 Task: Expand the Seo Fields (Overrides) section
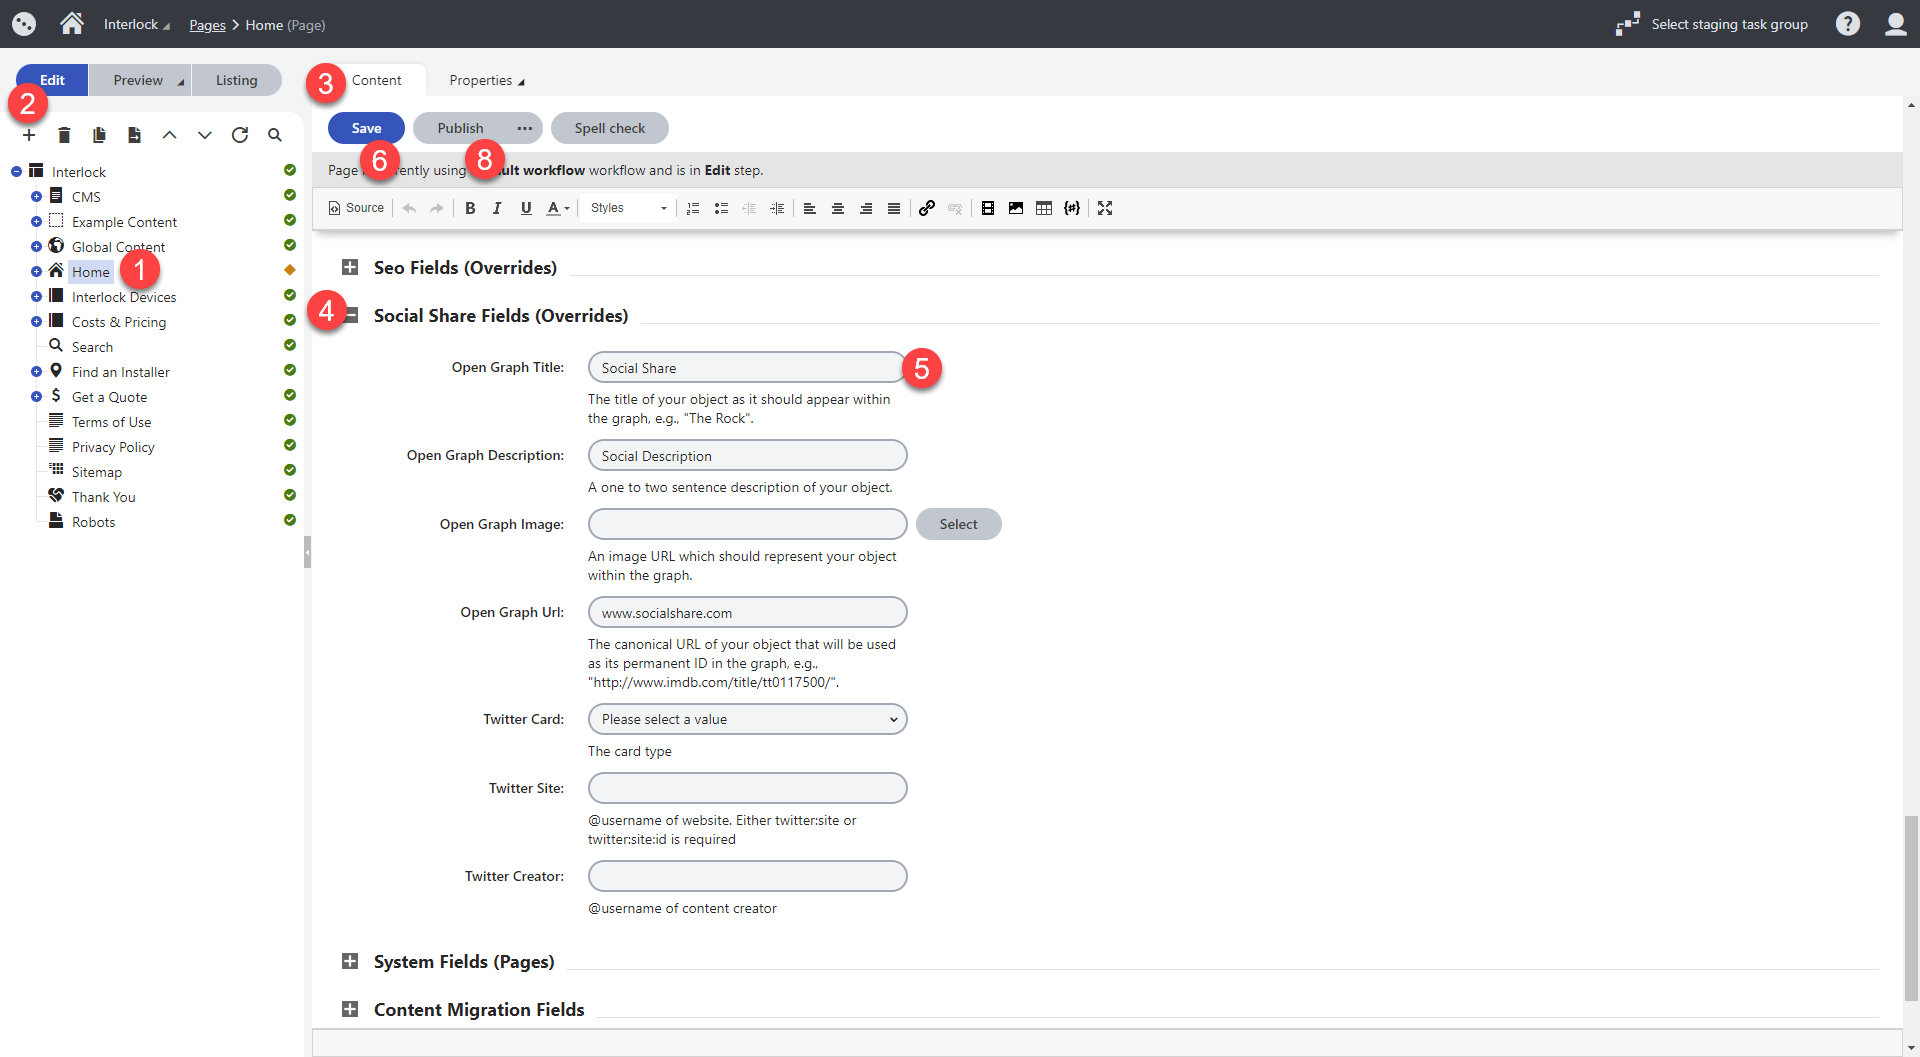click(350, 267)
